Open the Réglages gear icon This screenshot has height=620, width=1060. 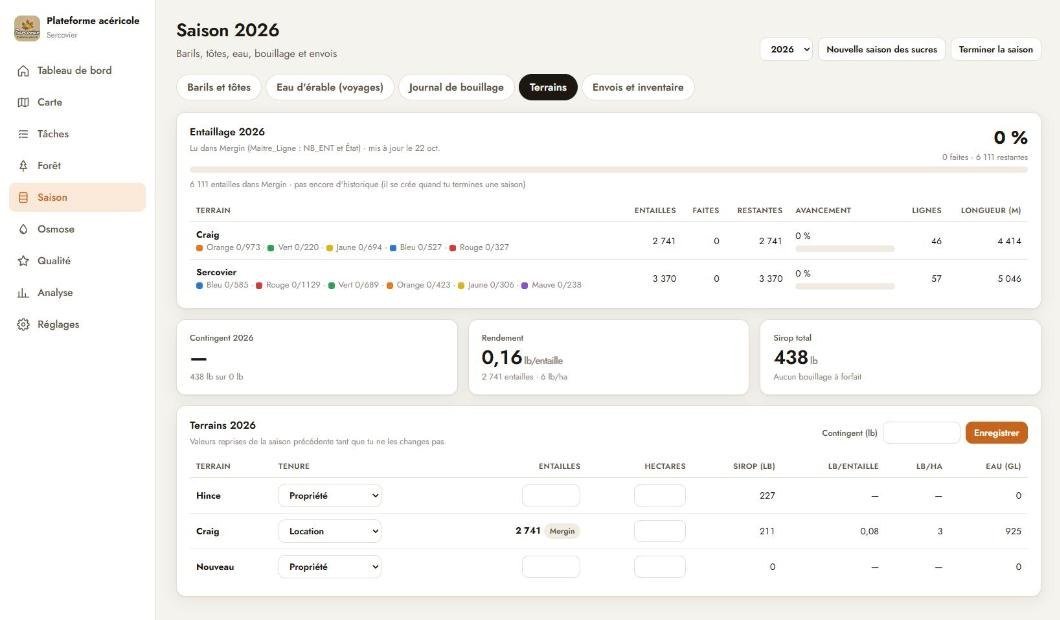(23, 325)
